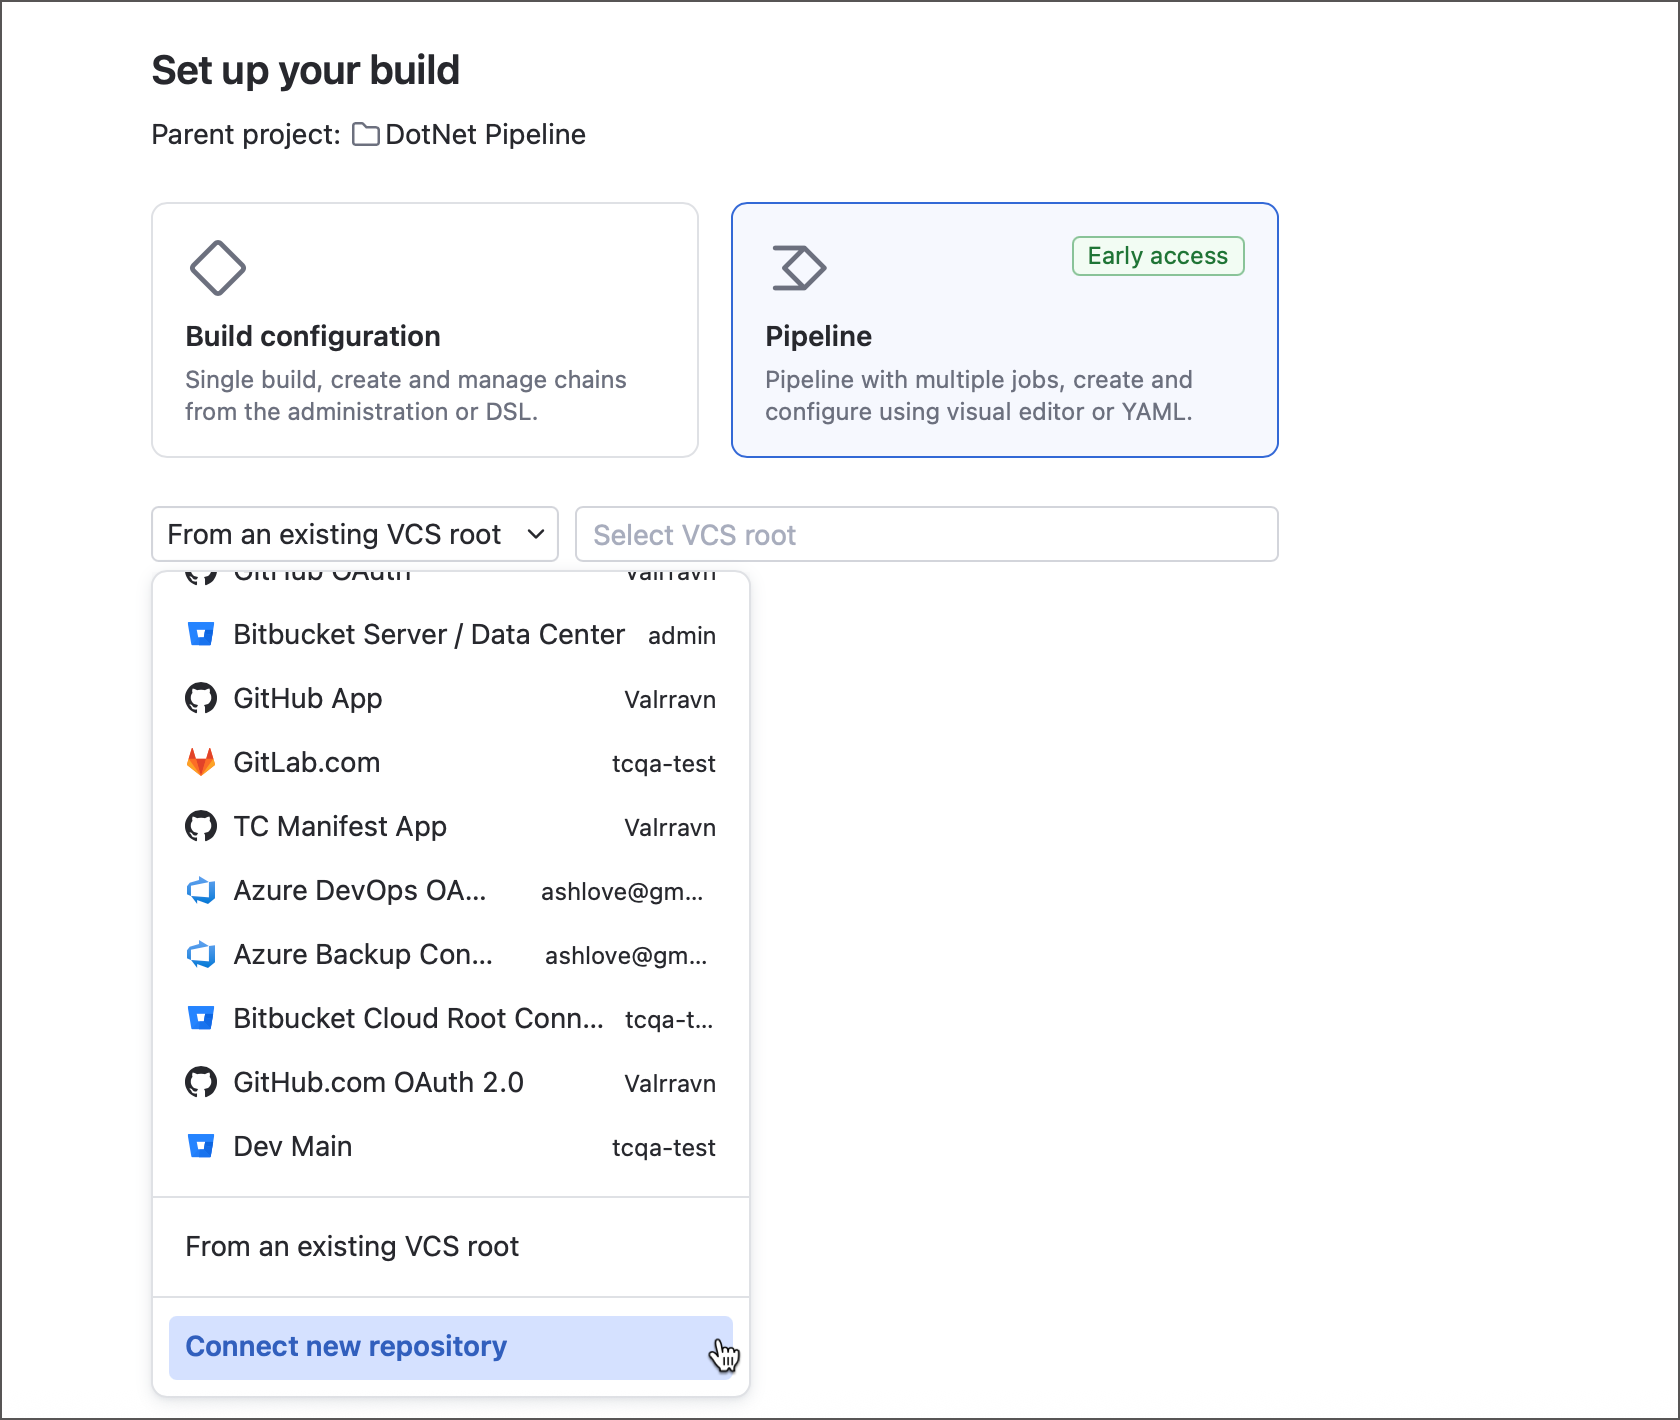This screenshot has width=1680, height=1420.
Task: Click the Azure DevOps OAuth connection icon
Action: (x=201, y=890)
